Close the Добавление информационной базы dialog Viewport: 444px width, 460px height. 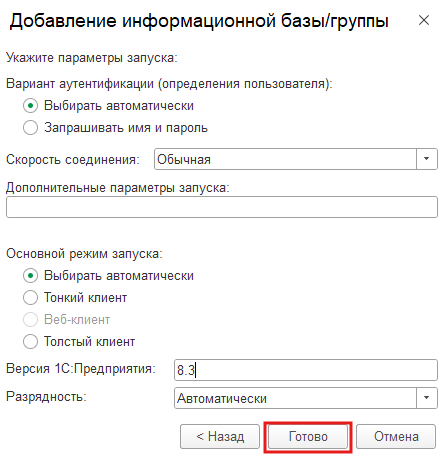(x=424, y=20)
